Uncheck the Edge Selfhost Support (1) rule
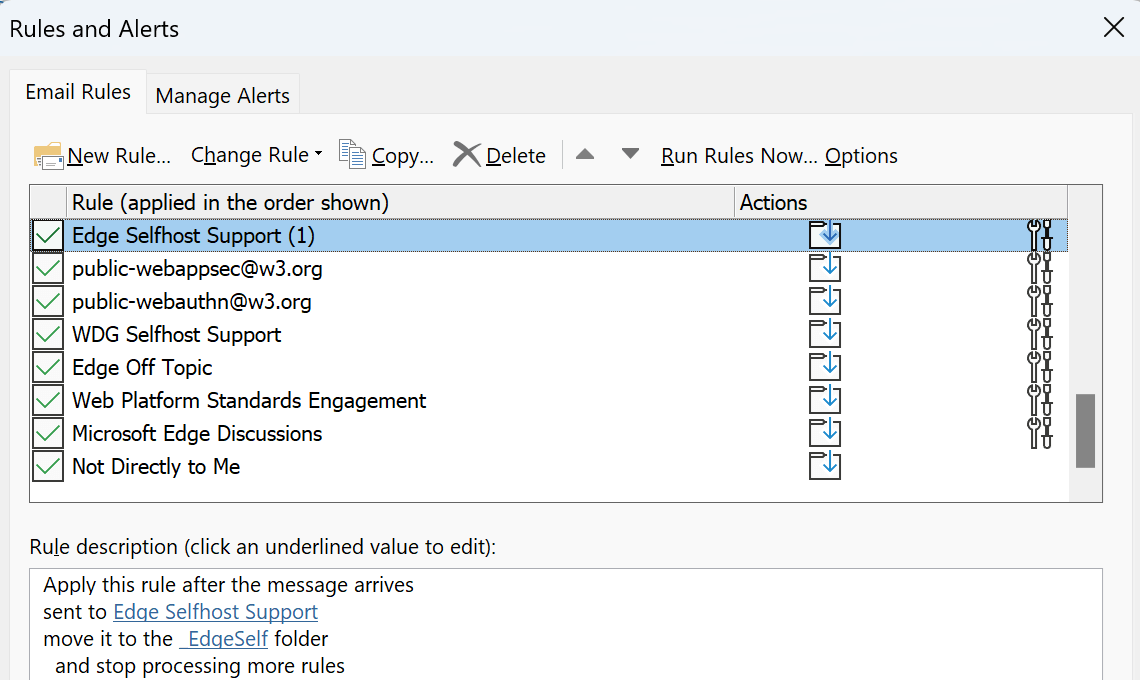 point(48,235)
